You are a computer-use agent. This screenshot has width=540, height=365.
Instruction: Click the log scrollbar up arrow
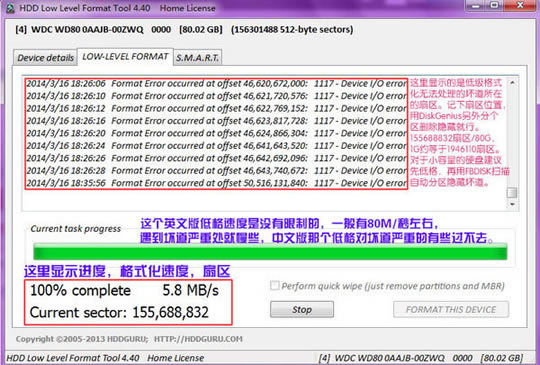[x=512, y=83]
